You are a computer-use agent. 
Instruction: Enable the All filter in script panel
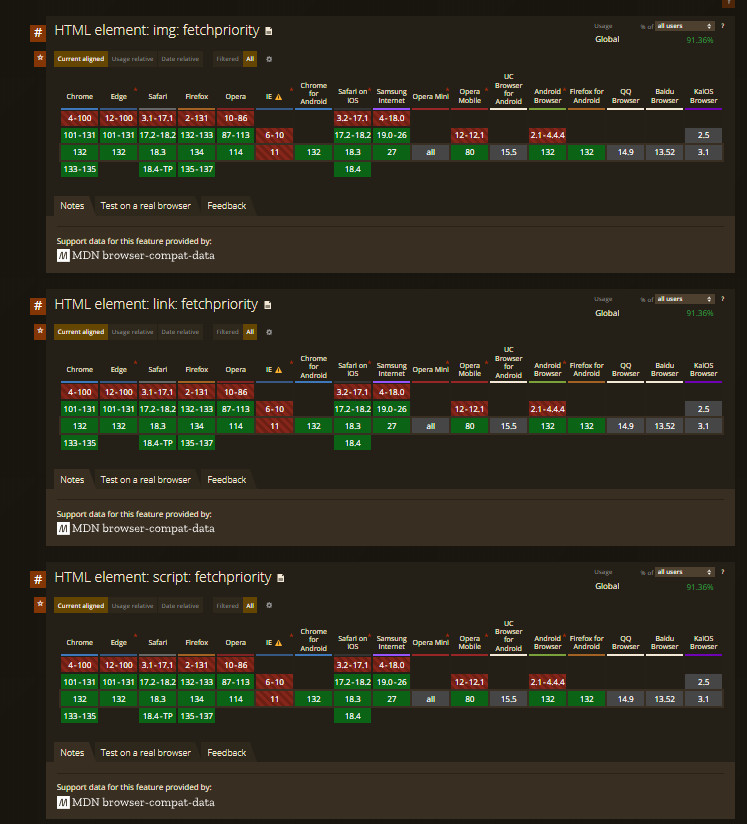[250, 605]
